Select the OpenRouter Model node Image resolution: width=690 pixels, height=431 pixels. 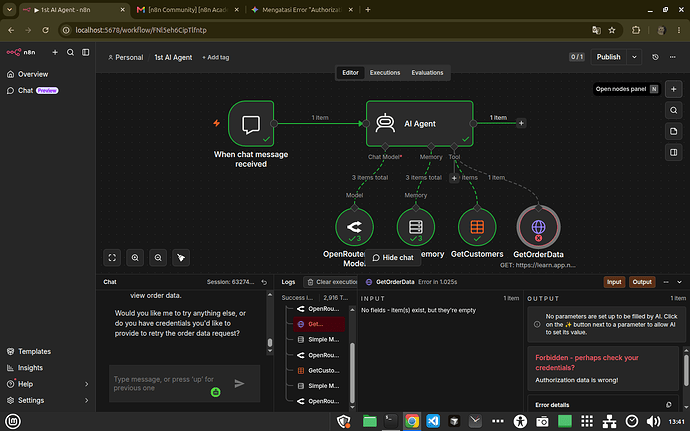354,227
